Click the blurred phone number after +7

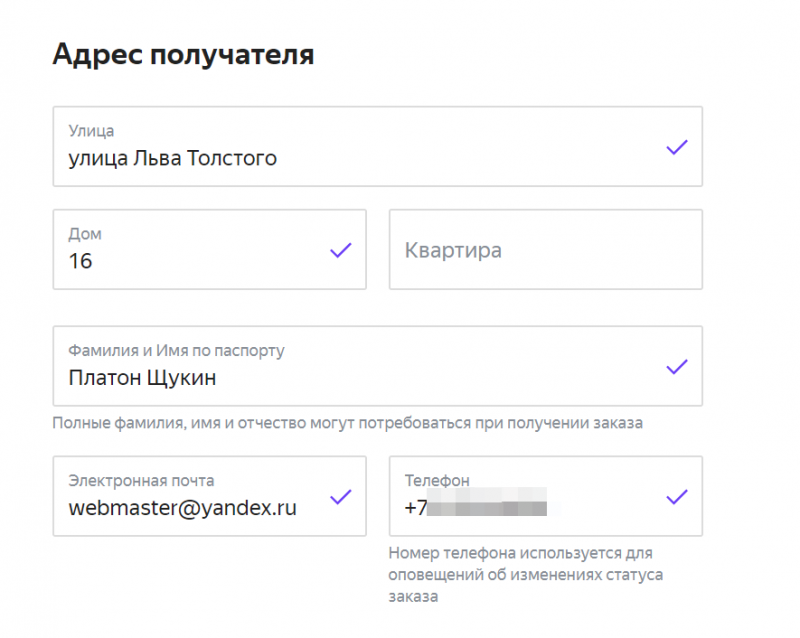pos(490,508)
